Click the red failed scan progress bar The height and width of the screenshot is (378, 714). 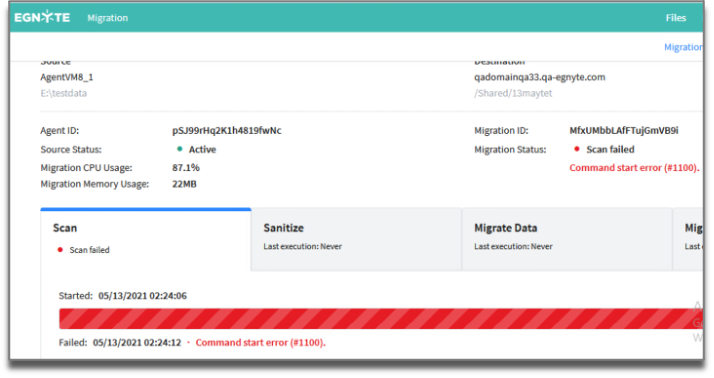381,318
